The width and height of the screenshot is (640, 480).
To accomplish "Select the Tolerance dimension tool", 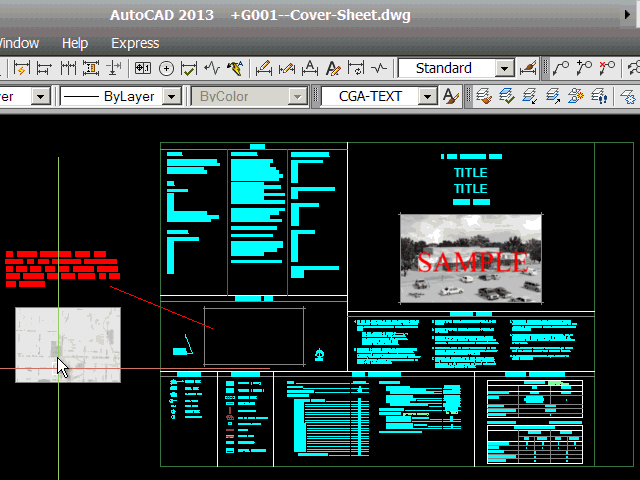I will pyautogui.click(x=141, y=68).
